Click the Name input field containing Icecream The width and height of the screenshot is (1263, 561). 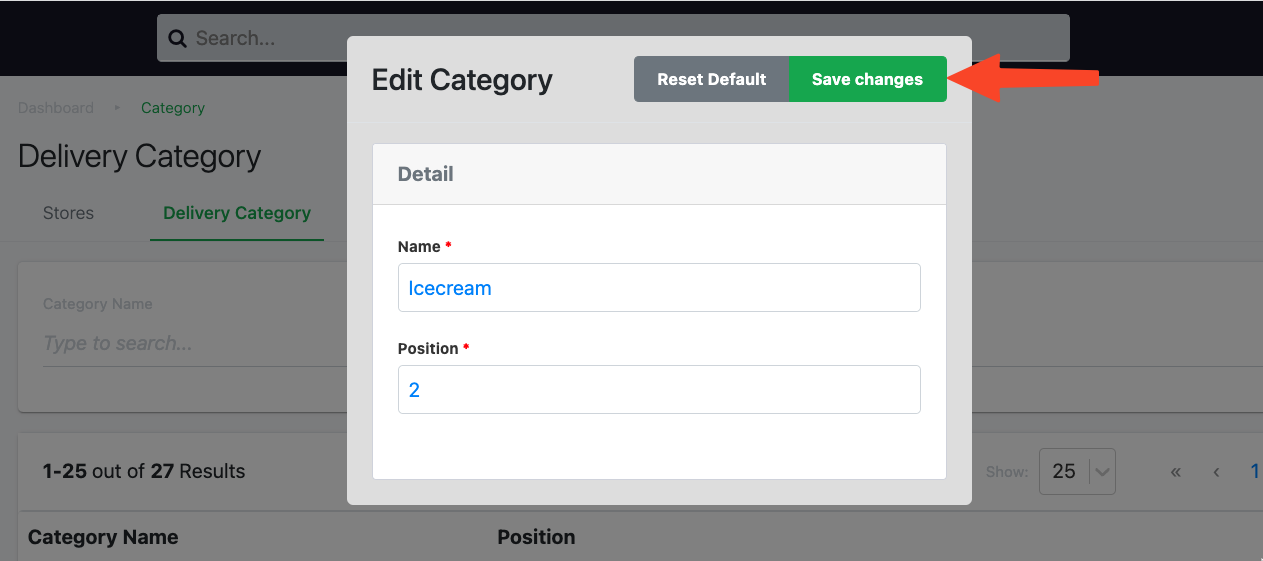659,288
